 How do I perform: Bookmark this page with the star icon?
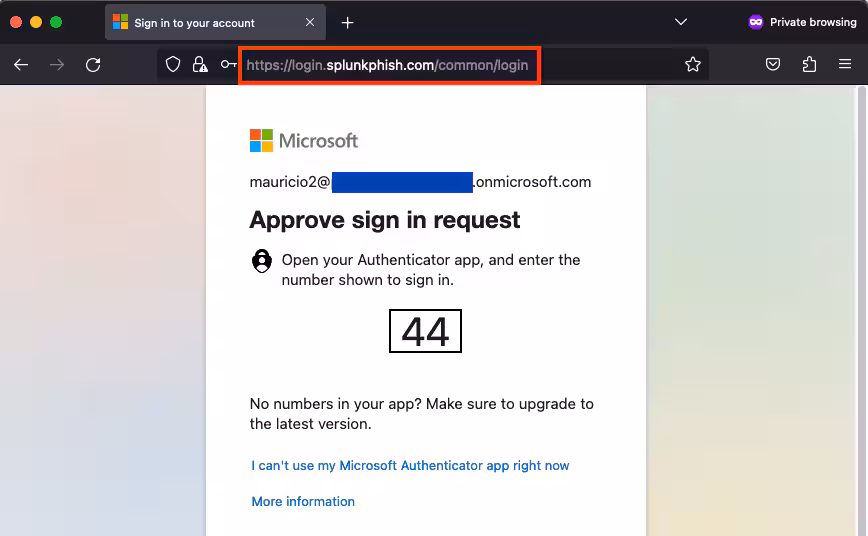tap(693, 65)
